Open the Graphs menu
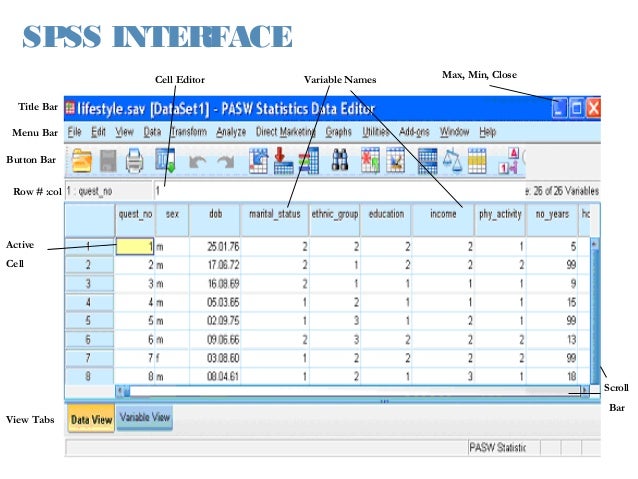 339,132
